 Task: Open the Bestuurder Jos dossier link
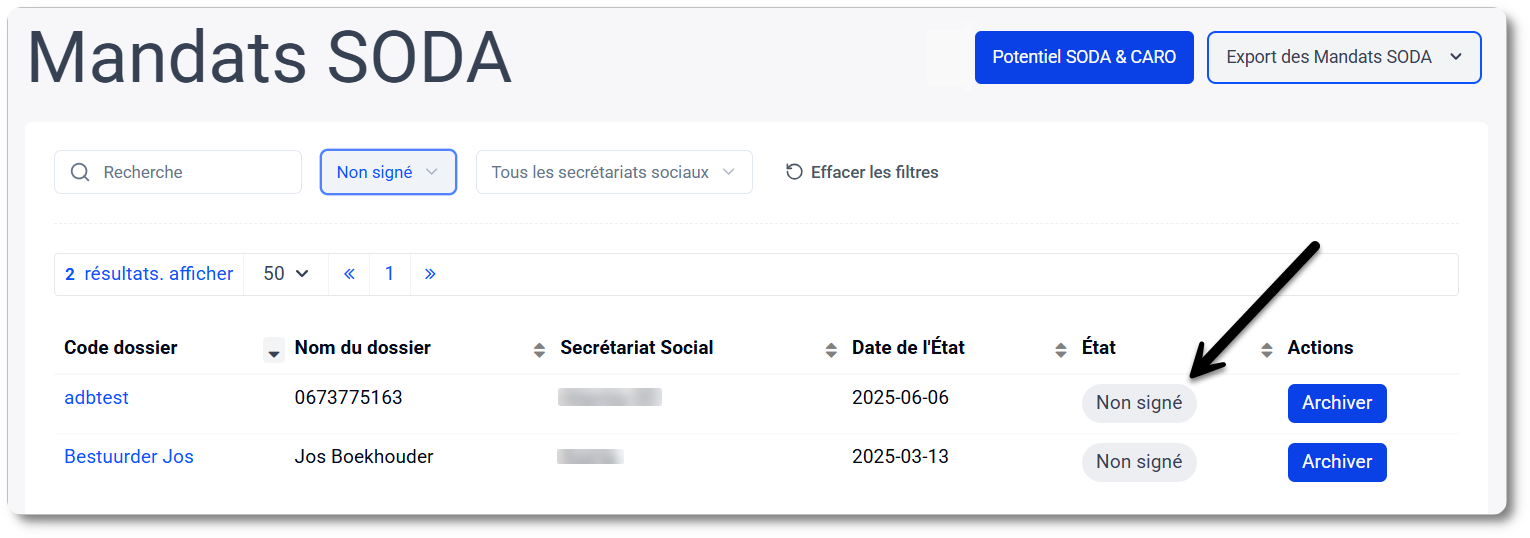coord(129,457)
